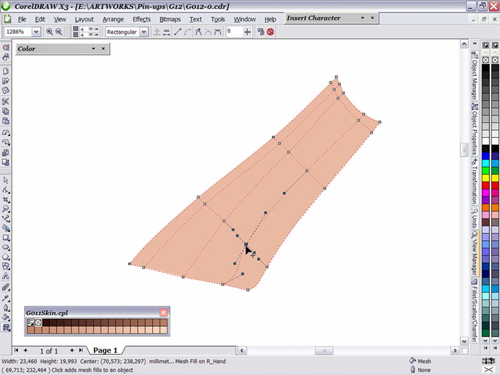The height and width of the screenshot is (375, 500).
Task: Select the Pick tool arrow in toolbox
Action: [x=6, y=180]
